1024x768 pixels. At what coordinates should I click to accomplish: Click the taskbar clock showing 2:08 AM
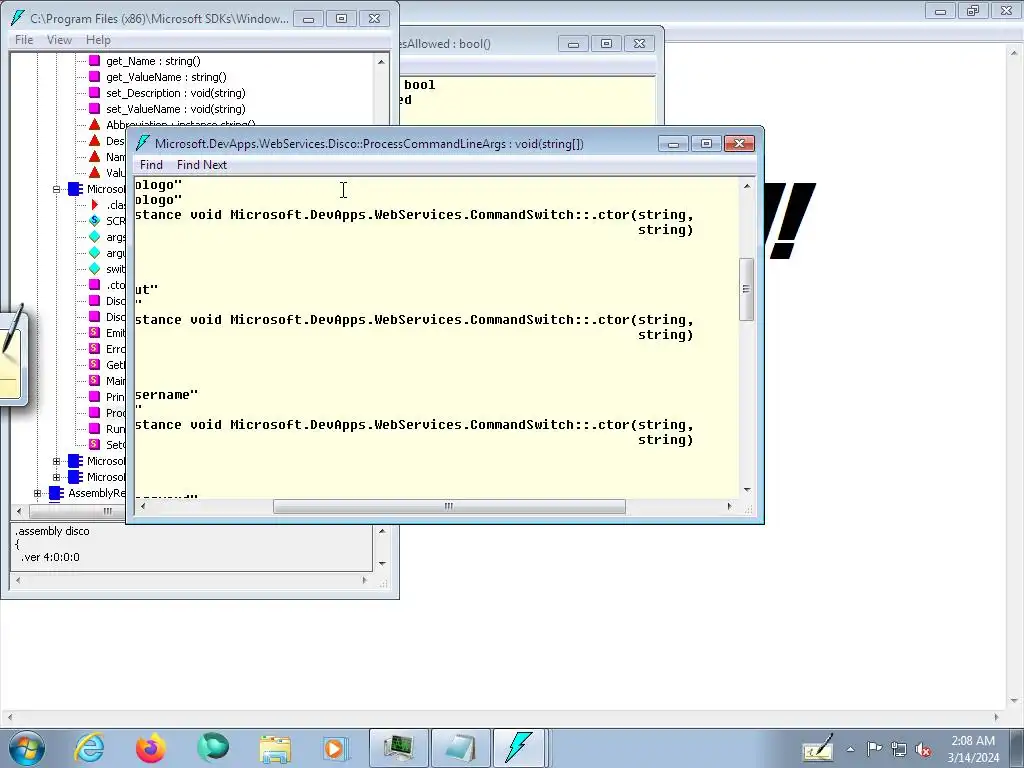click(973, 749)
